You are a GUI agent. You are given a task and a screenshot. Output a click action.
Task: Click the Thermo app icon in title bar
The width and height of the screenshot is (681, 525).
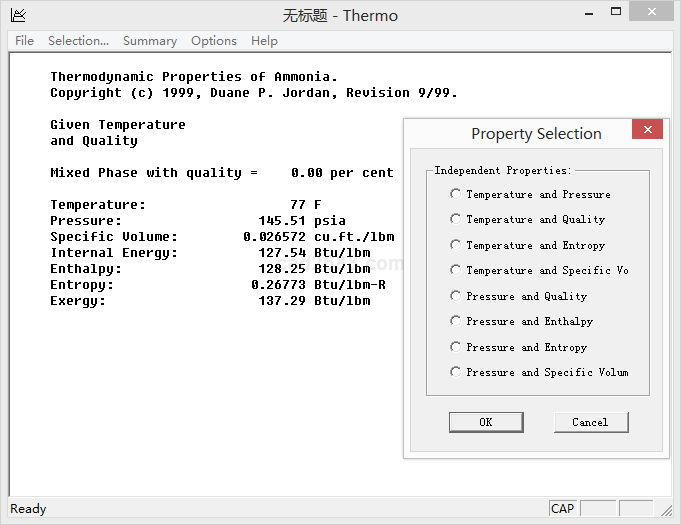pyautogui.click(x=17, y=15)
